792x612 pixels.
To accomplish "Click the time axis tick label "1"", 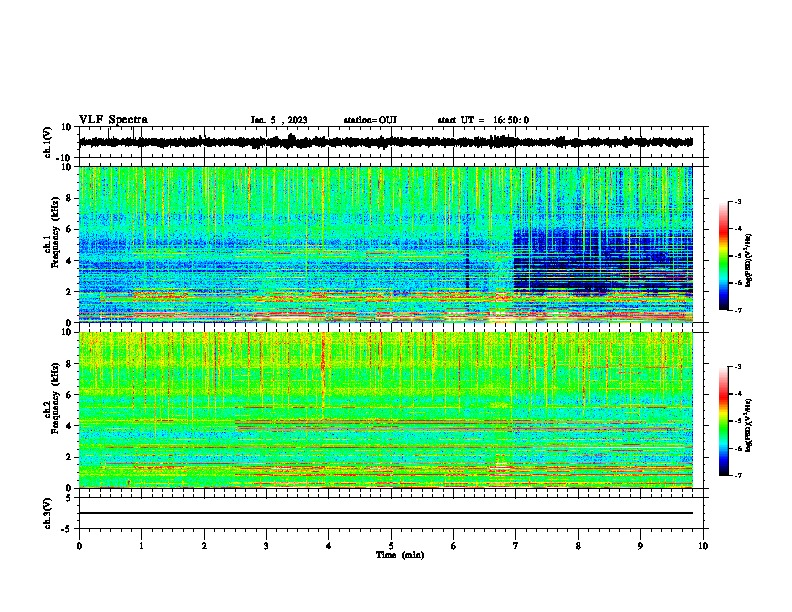I will (x=141, y=546).
